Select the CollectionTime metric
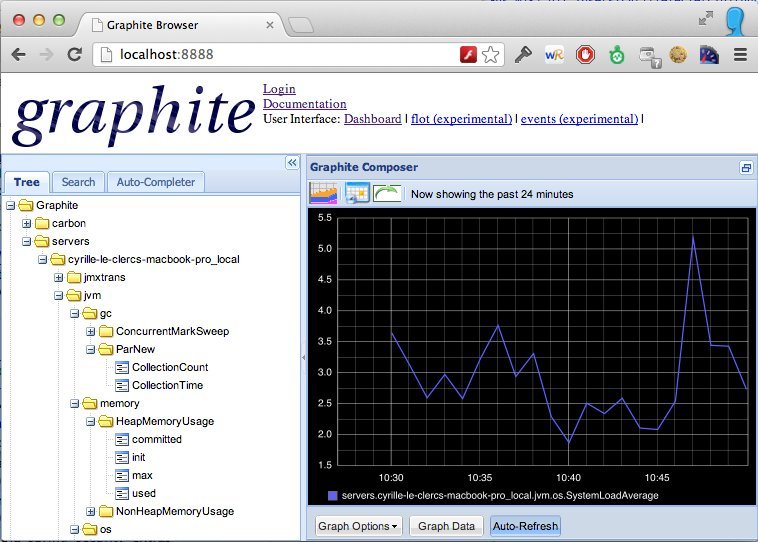 click(x=167, y=385)
